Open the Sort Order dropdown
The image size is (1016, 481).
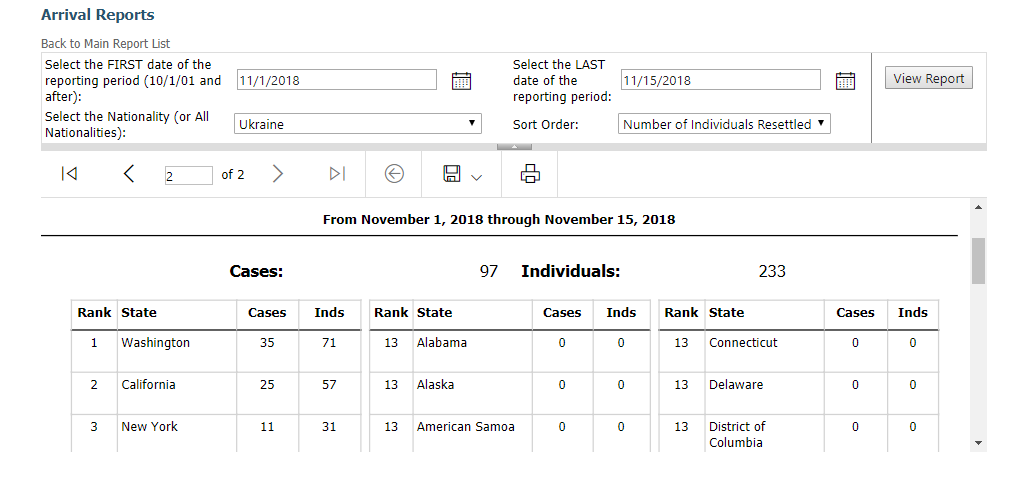click(724, 124)
